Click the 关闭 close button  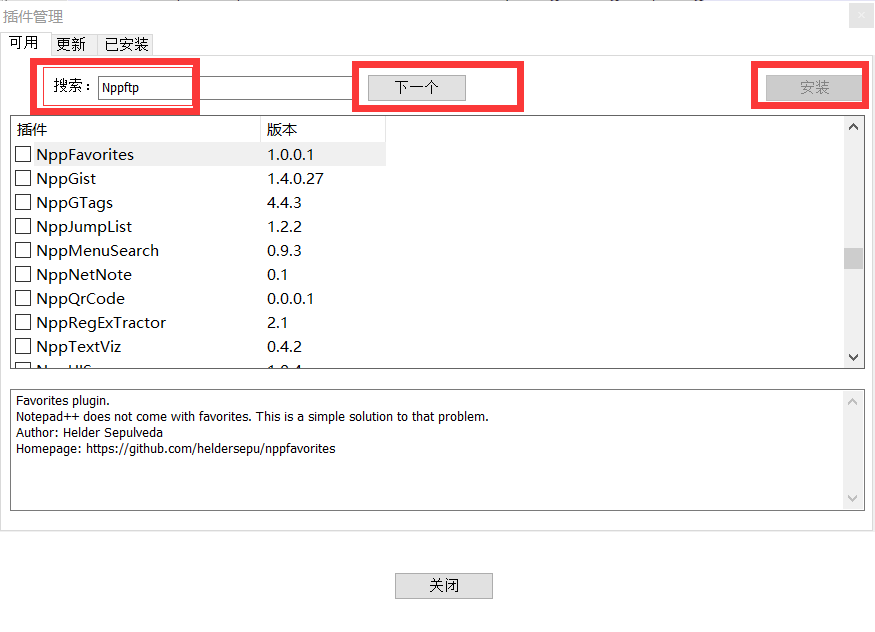tap(443, 586)
